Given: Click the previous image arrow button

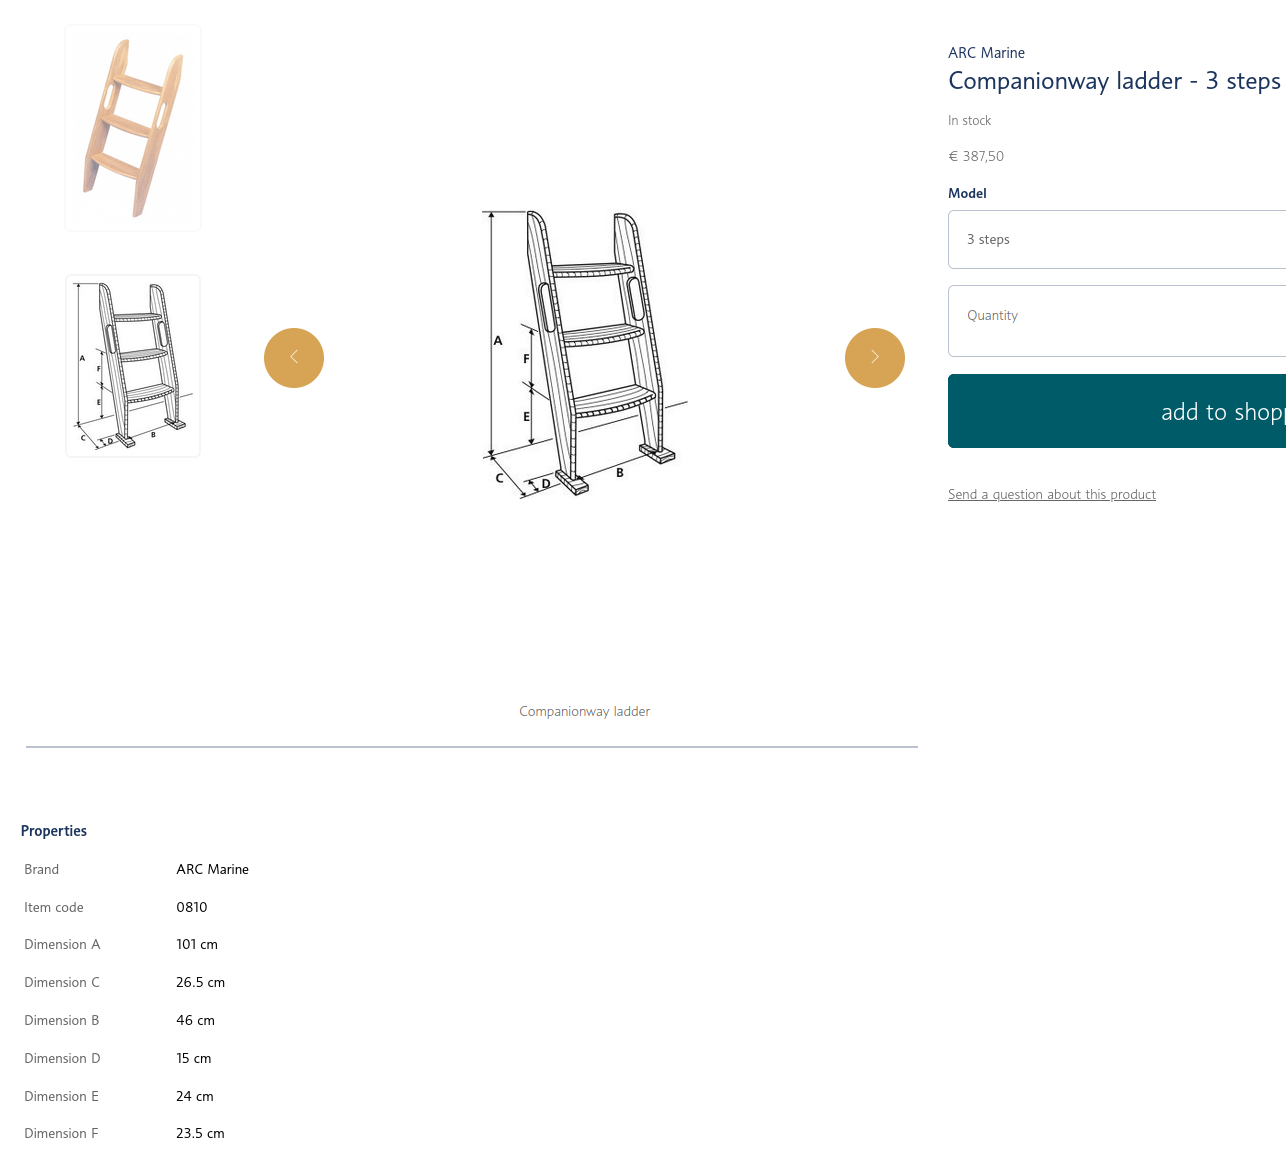Looking at the screenshot, I should tap(294, 358).
